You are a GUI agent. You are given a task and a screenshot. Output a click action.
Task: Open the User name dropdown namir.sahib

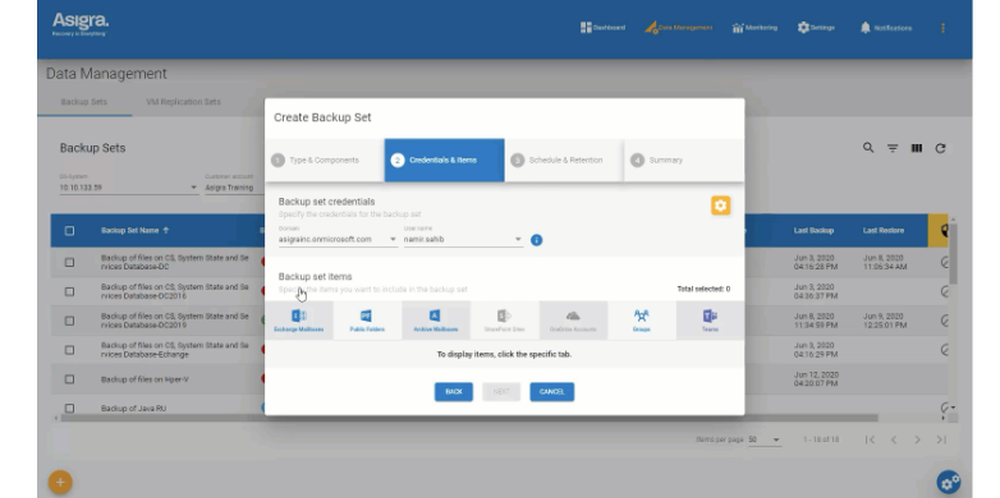point(462,240)
